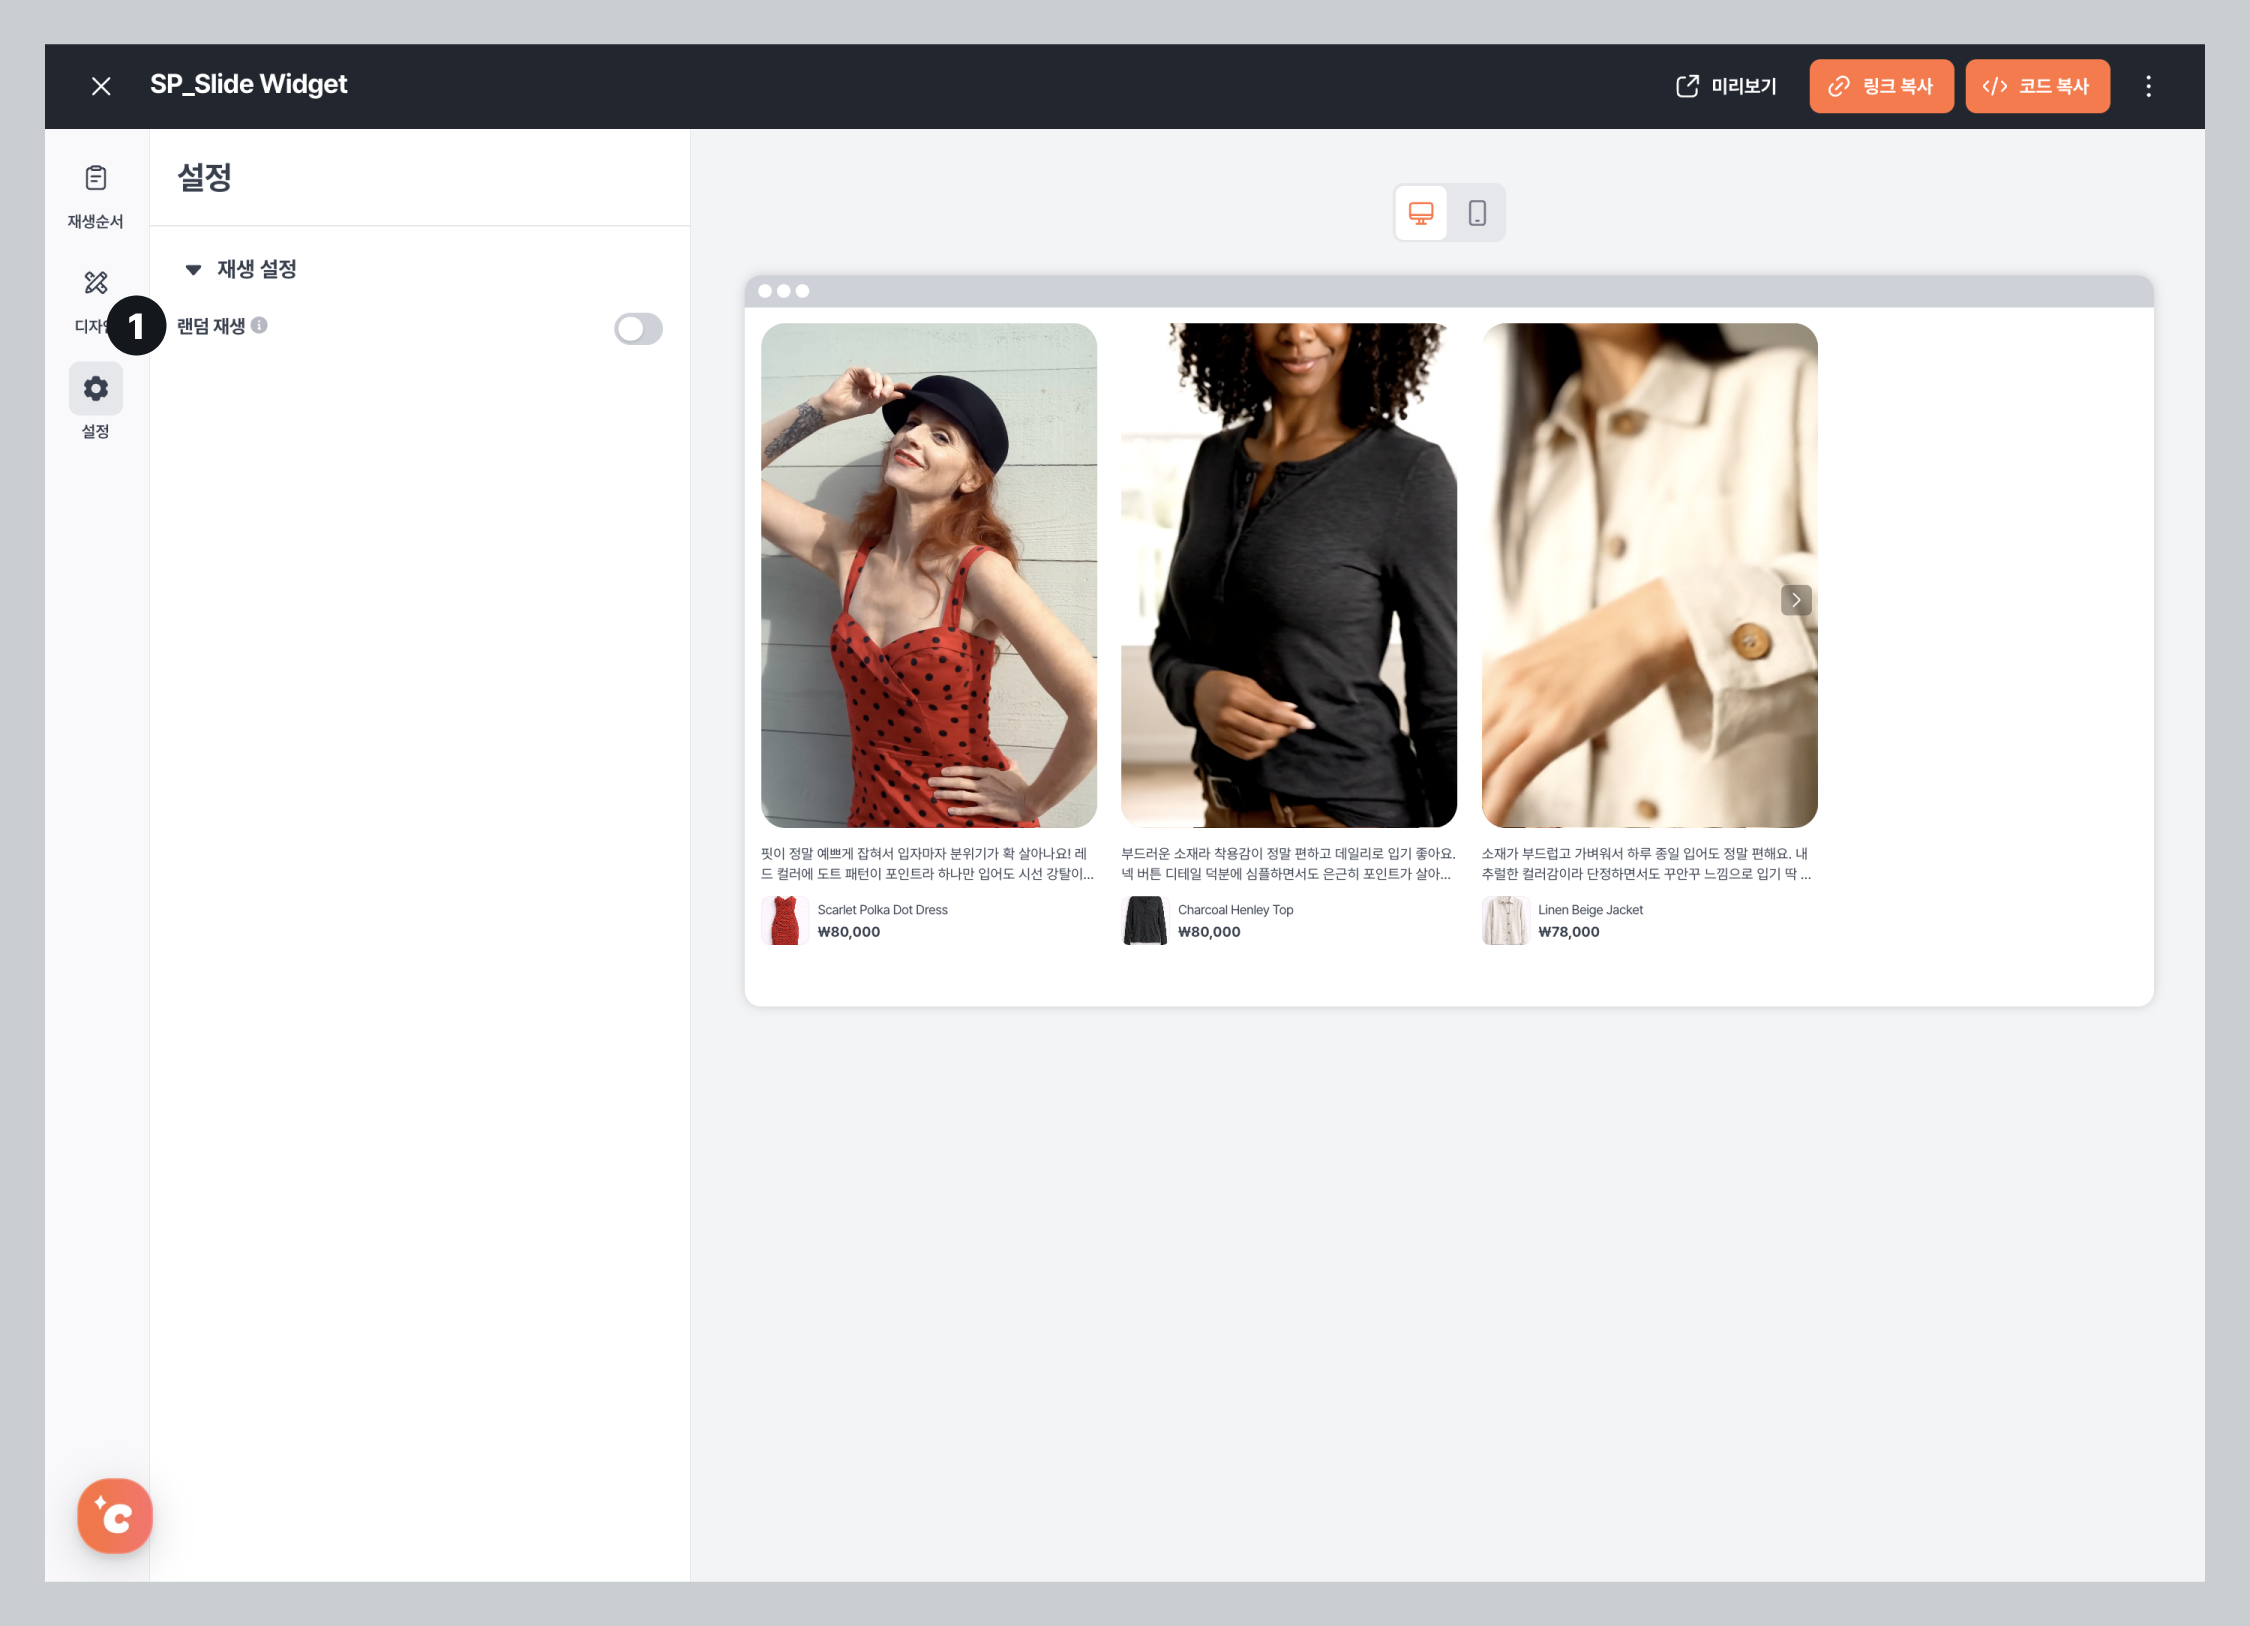
Task: Advance slider with the next arrow
Action: point(1795,600)
